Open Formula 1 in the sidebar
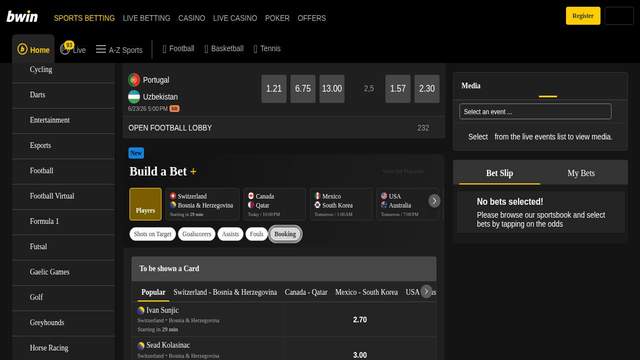640x360 pixels. pos(64,222)
